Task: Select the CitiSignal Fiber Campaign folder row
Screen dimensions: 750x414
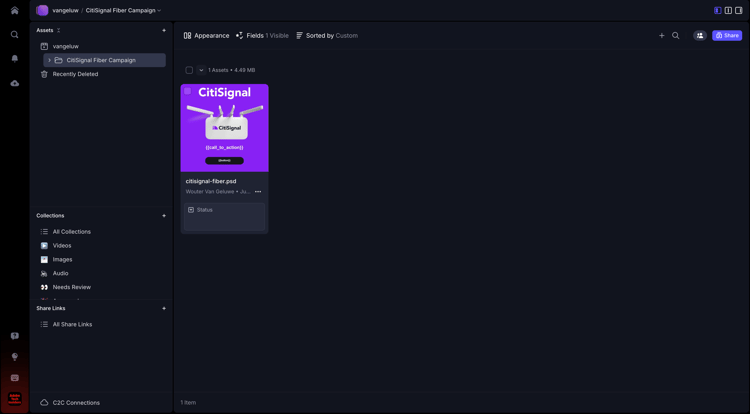Action: click(104, 60)
